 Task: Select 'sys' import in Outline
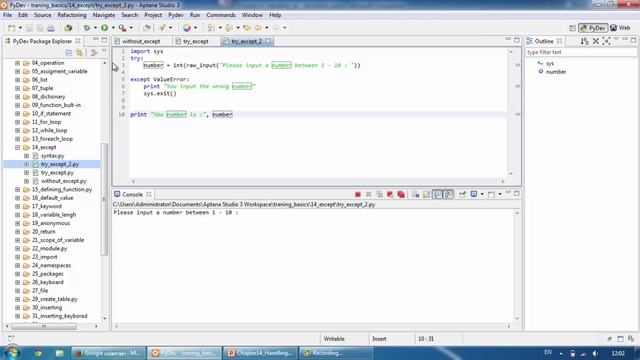tap(550, 63)
